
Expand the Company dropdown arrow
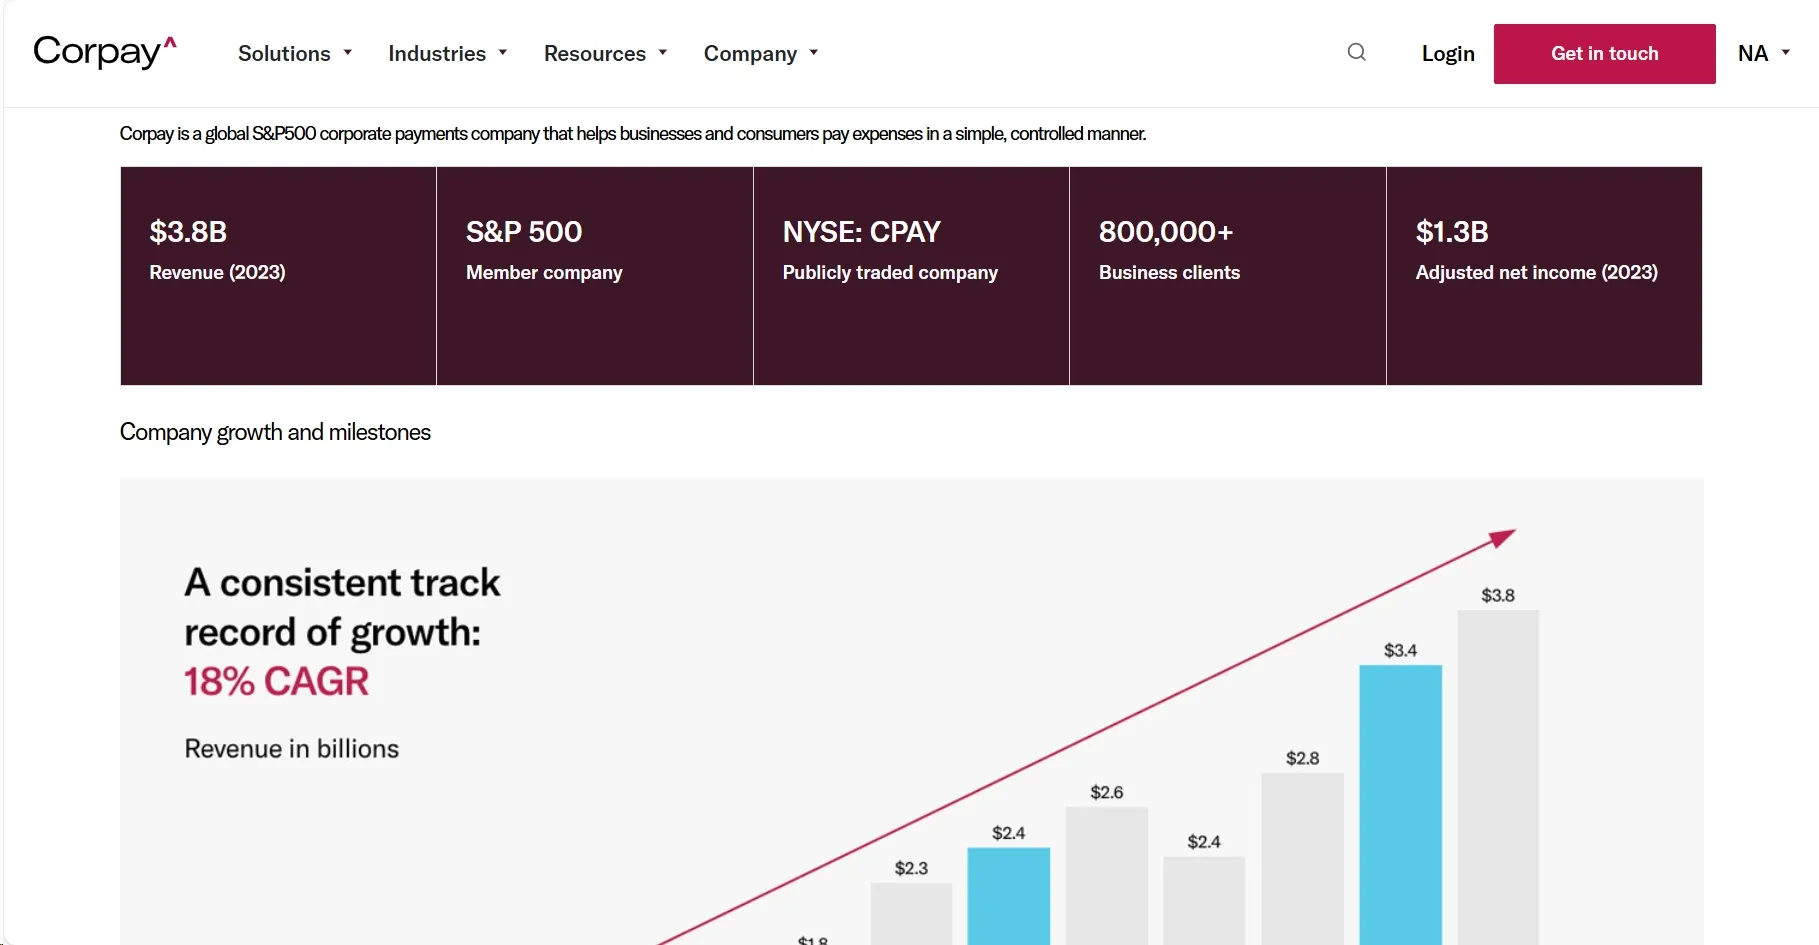click(x=814, y=53)
